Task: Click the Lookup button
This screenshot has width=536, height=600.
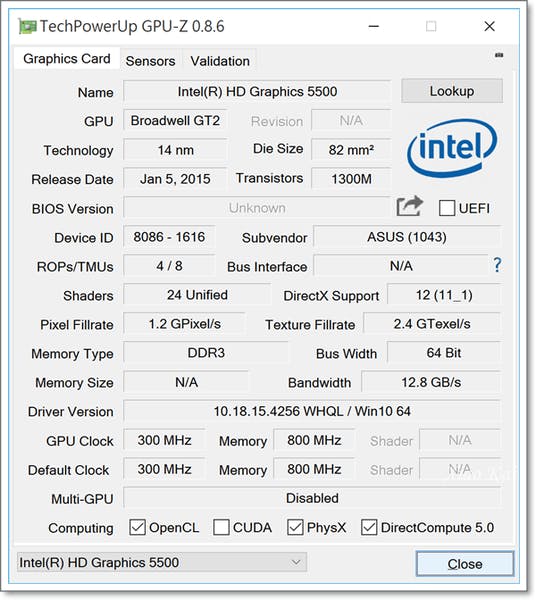Action: click(x=452, y=91)
